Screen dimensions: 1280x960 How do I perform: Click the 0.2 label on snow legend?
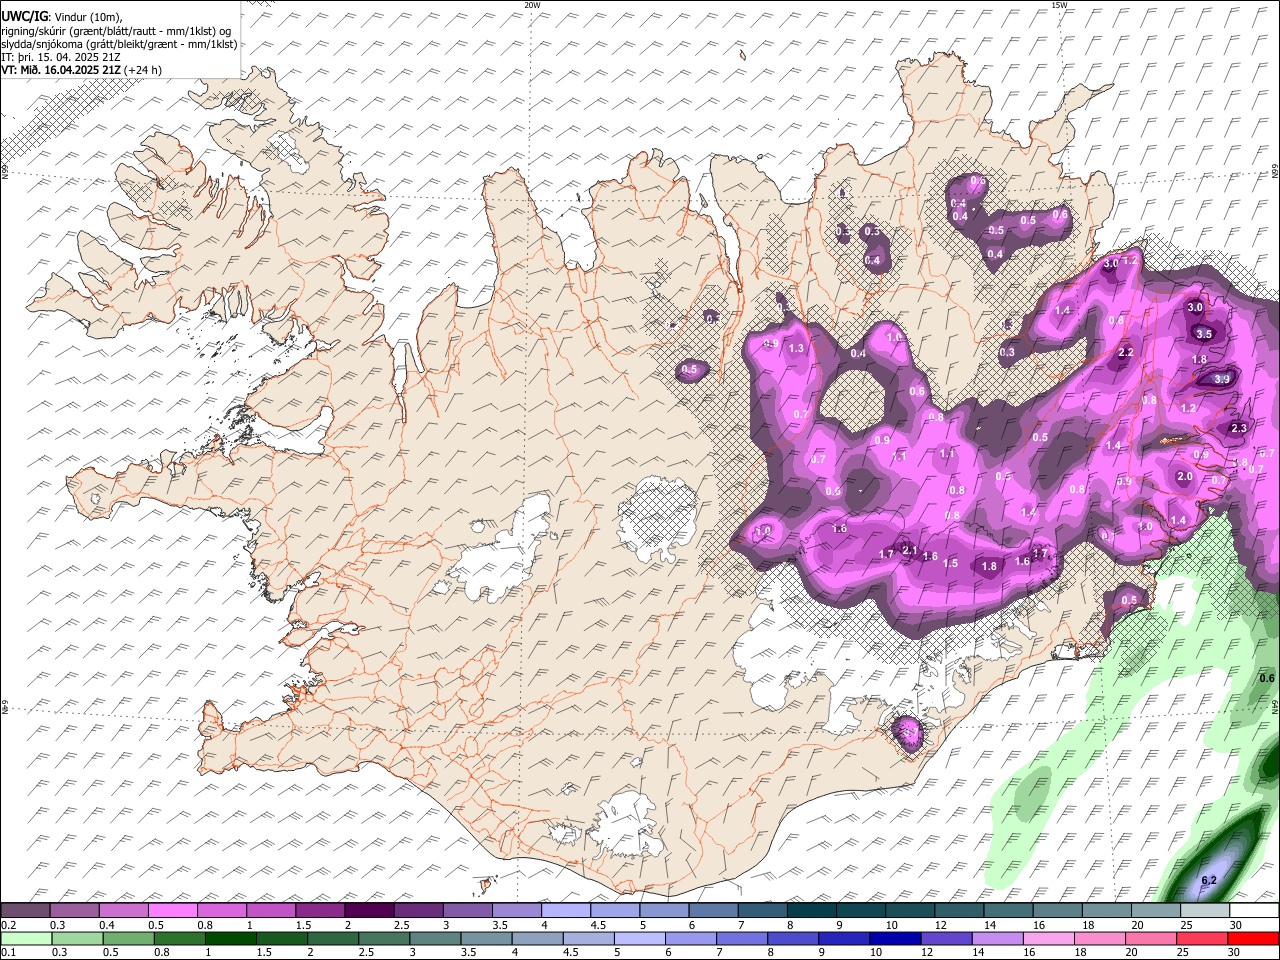[x=7, y=925]
